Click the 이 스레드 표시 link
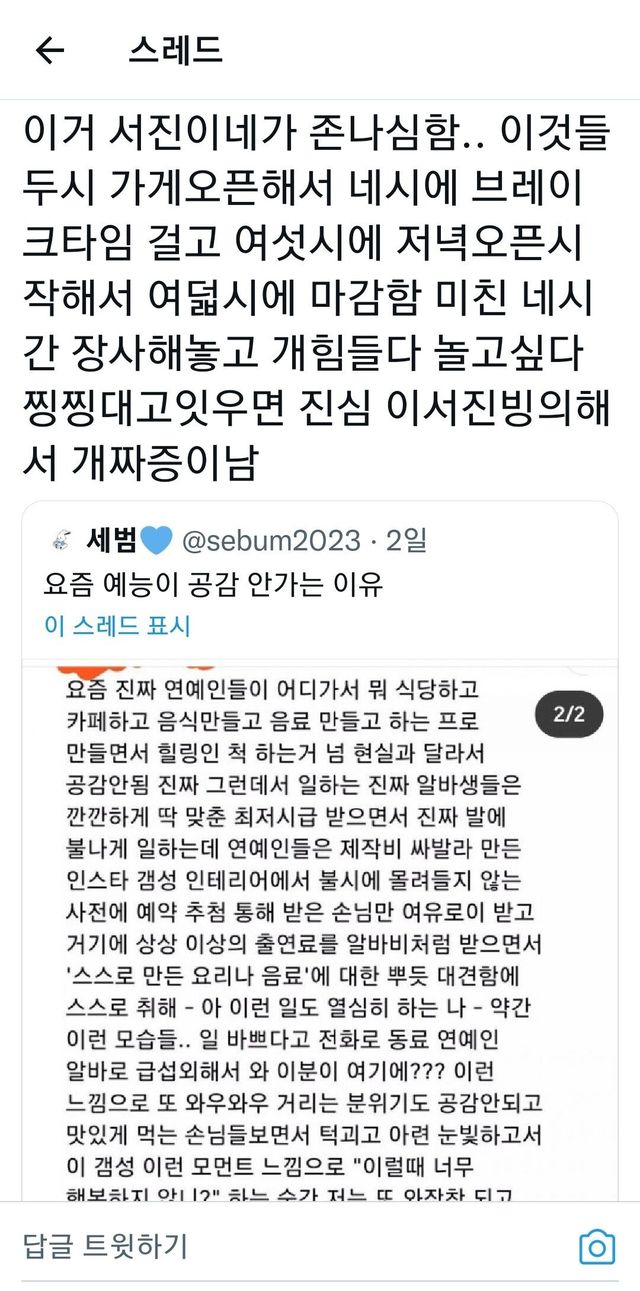640x1291 pixels. click(117, 626)
